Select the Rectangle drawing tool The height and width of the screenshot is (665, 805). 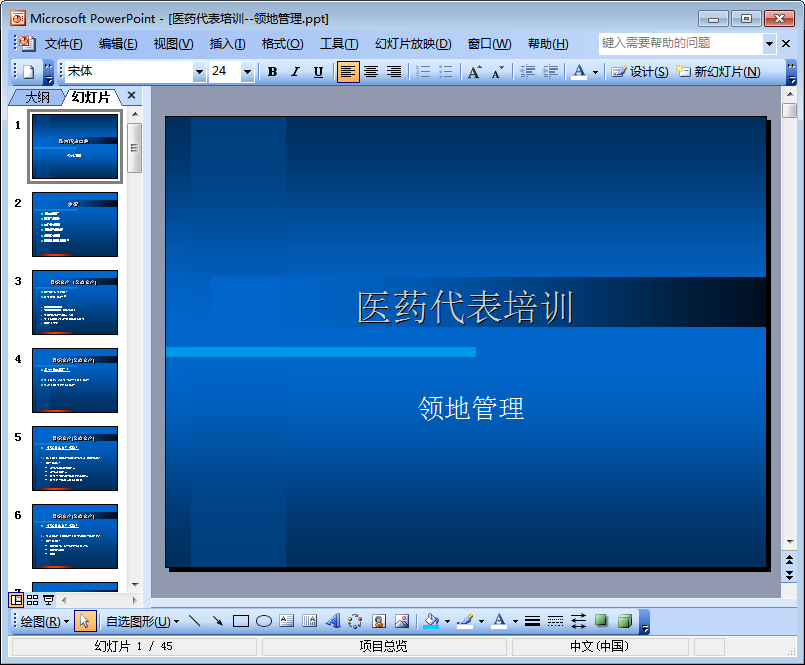(x=241, y=621)
